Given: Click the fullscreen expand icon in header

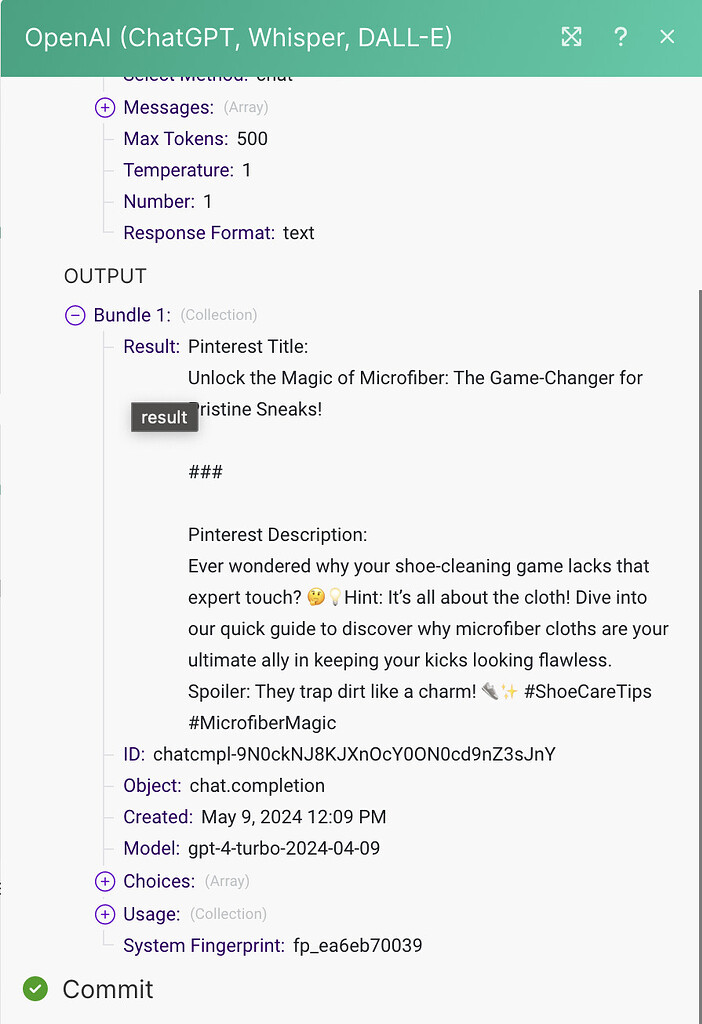Looking at the screenshot, I should pyautogui.click(x=571, y=37).
